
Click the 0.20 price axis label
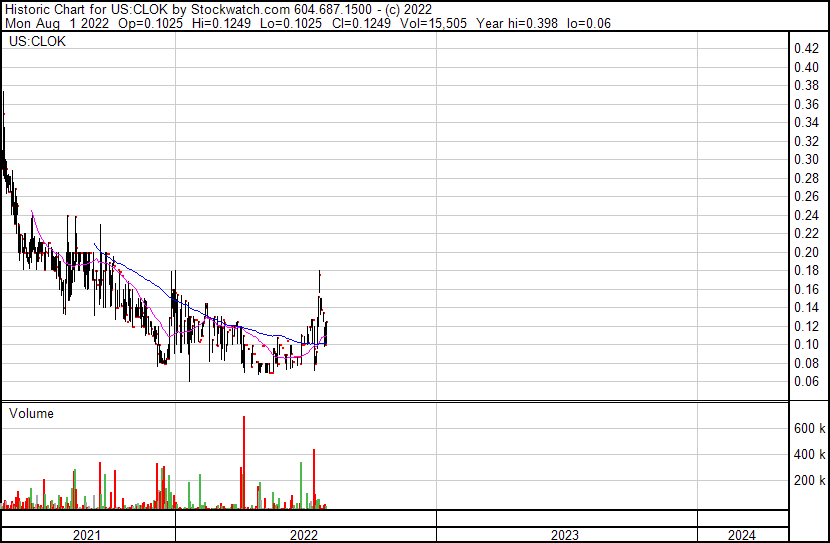[807, 252]
